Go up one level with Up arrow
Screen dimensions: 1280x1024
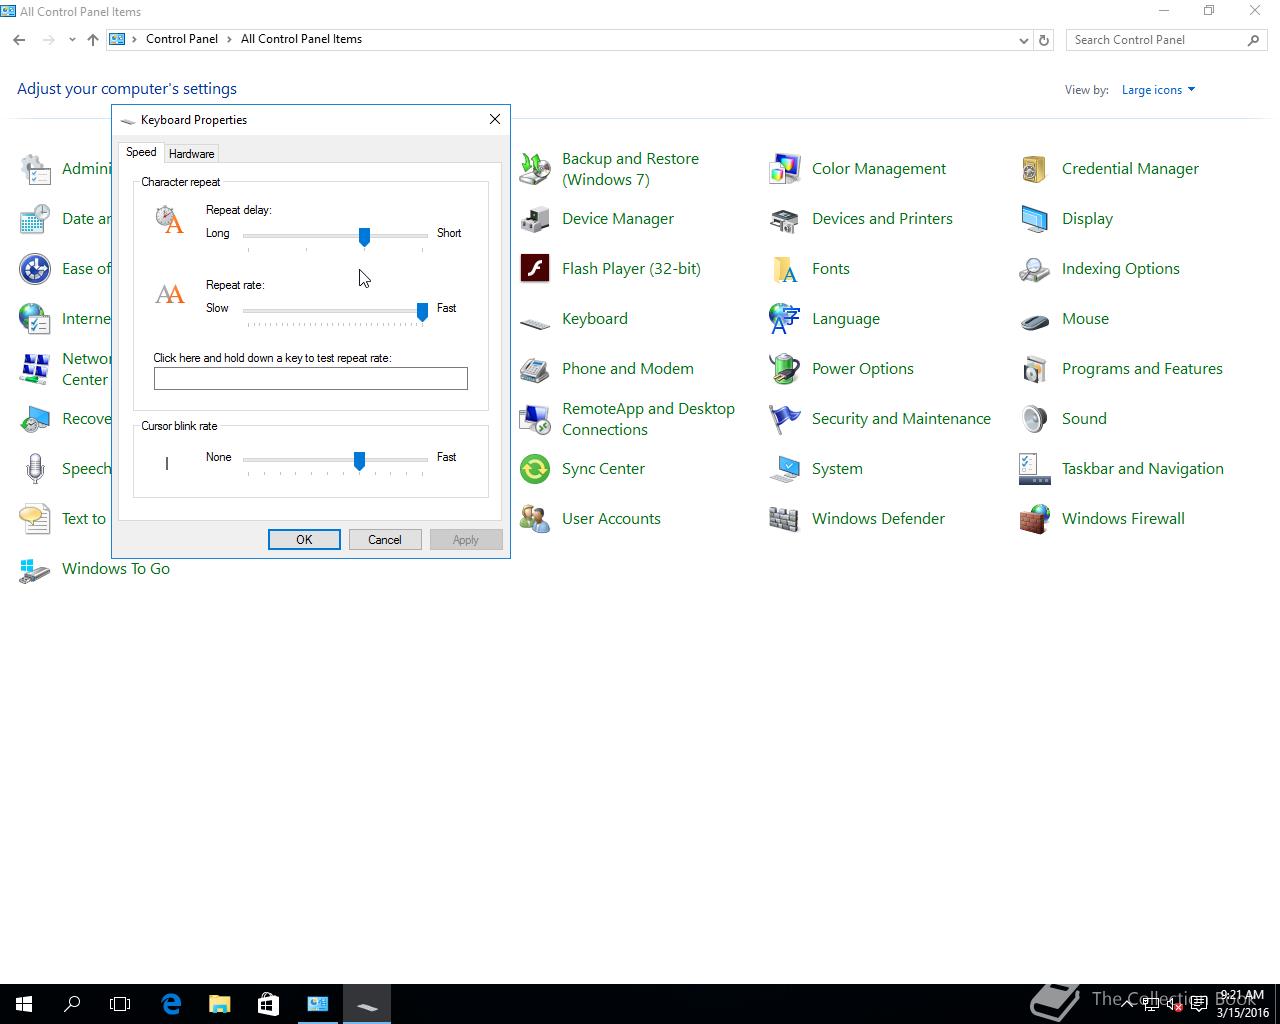92,40
